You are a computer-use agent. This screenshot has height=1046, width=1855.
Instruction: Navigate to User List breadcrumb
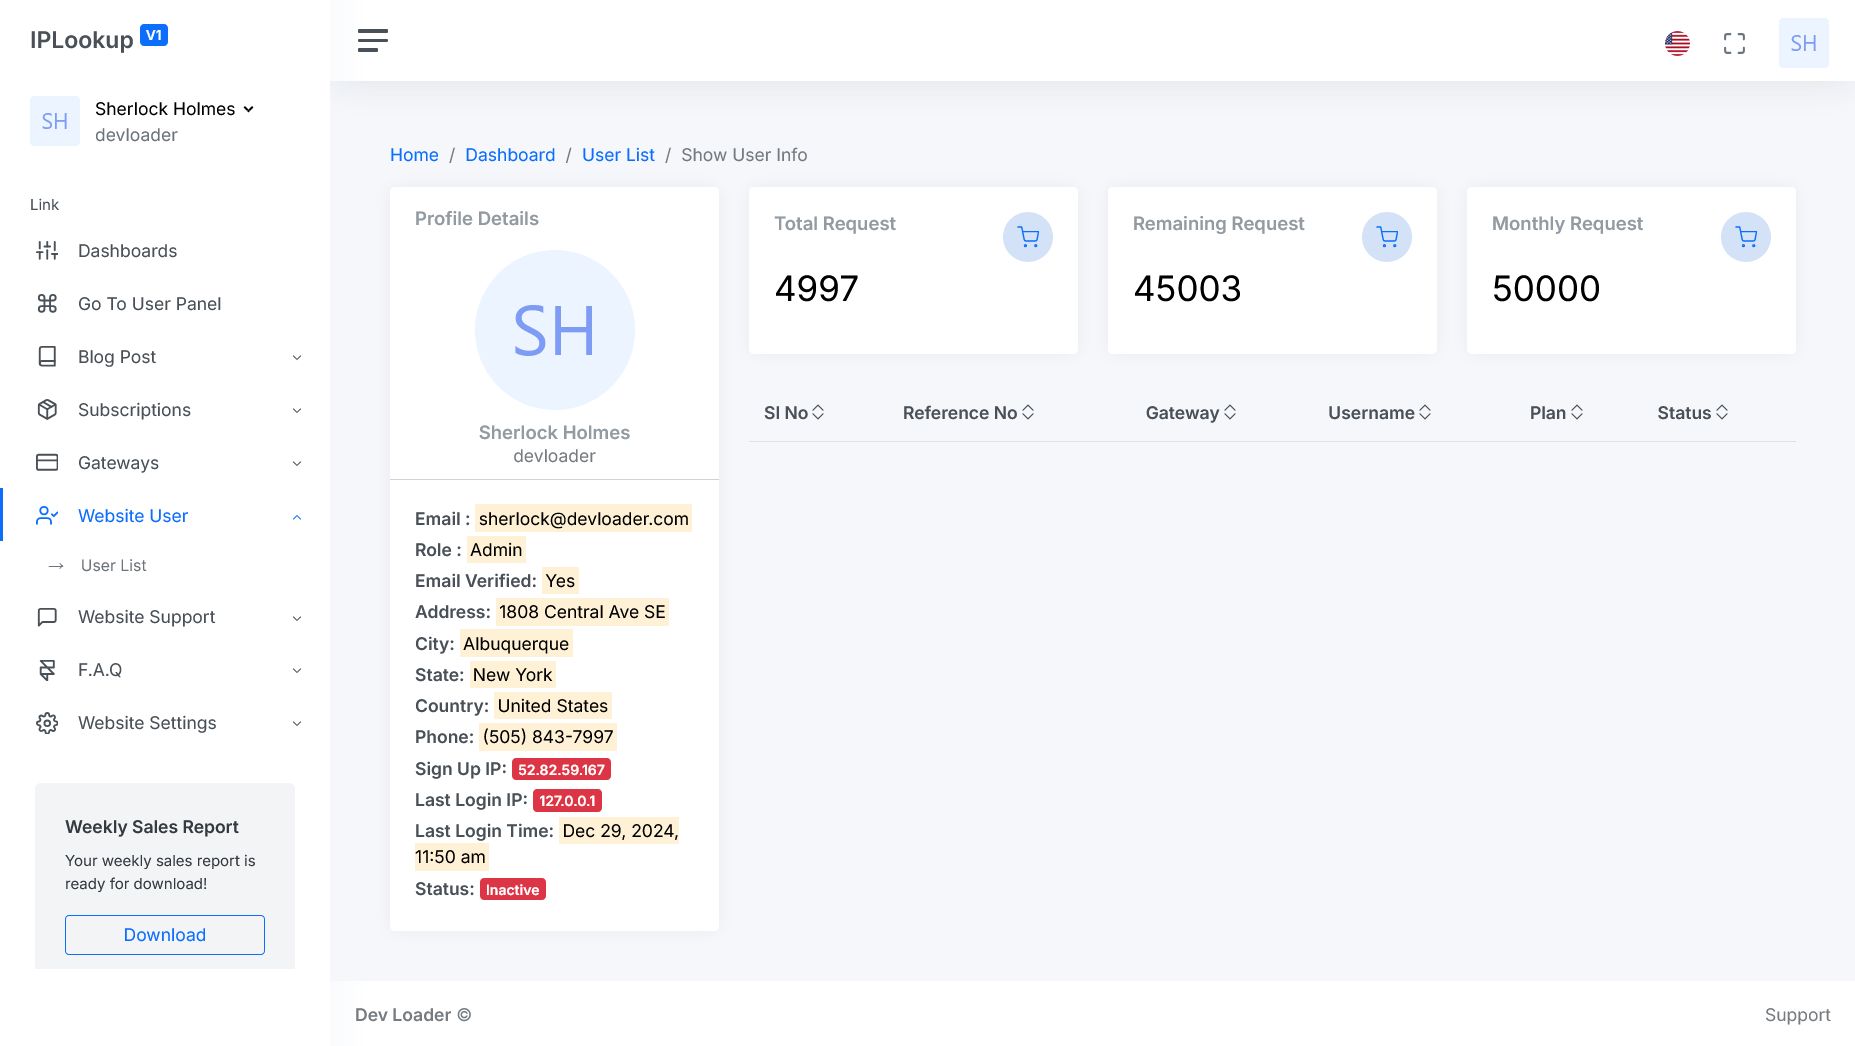[x=618, y=155]
